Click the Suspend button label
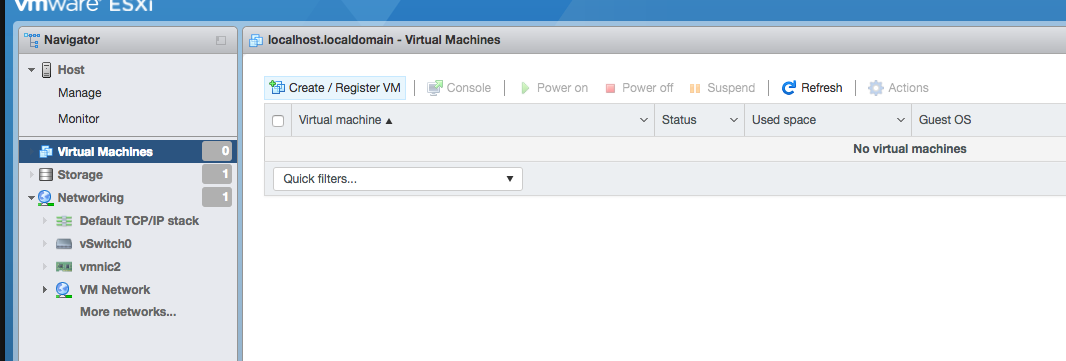 click(731, 88)
